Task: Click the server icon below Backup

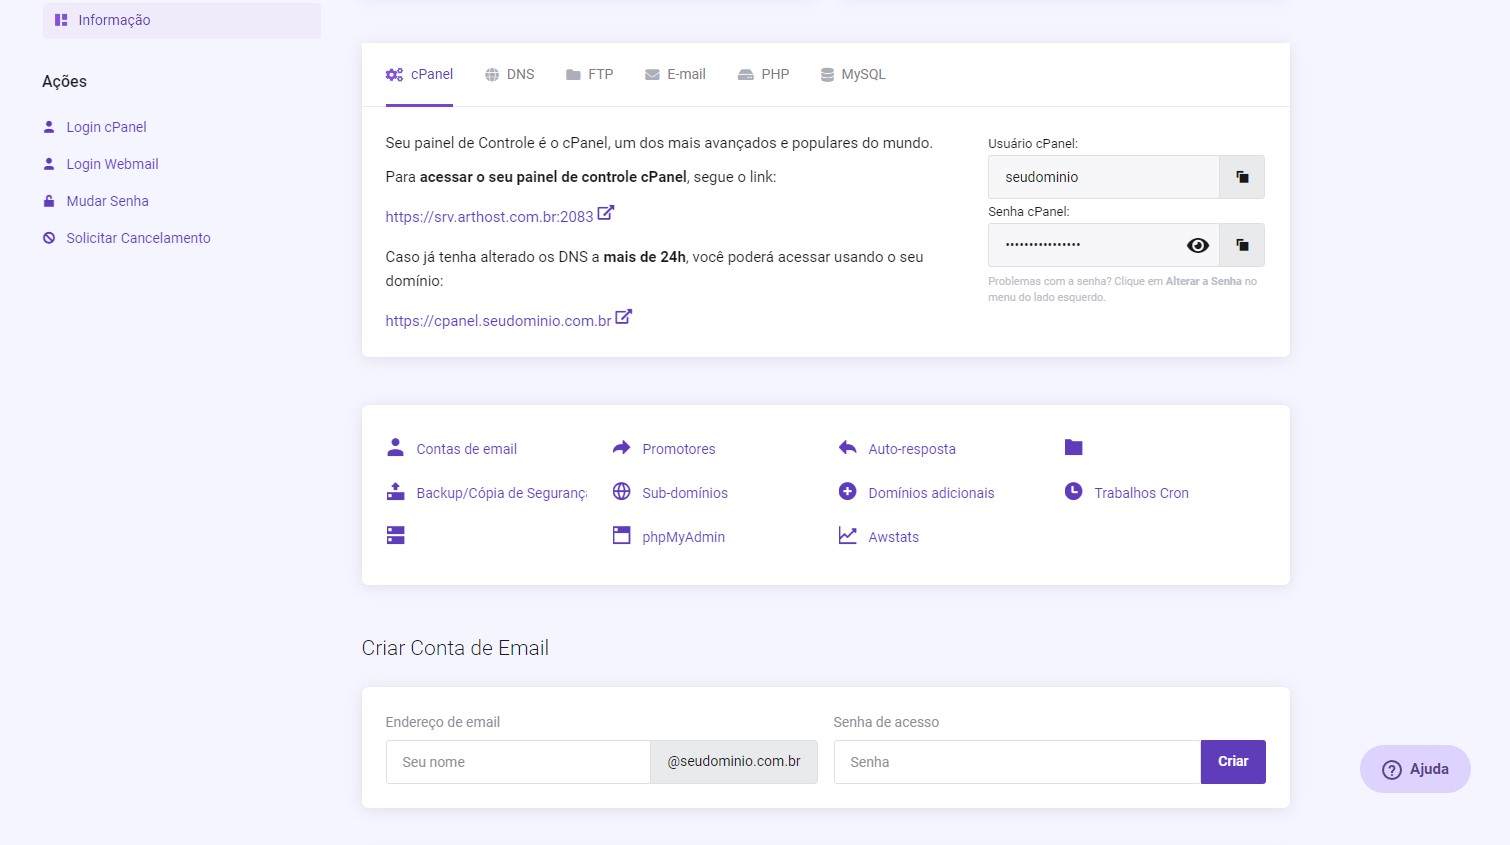Action: 396,536
